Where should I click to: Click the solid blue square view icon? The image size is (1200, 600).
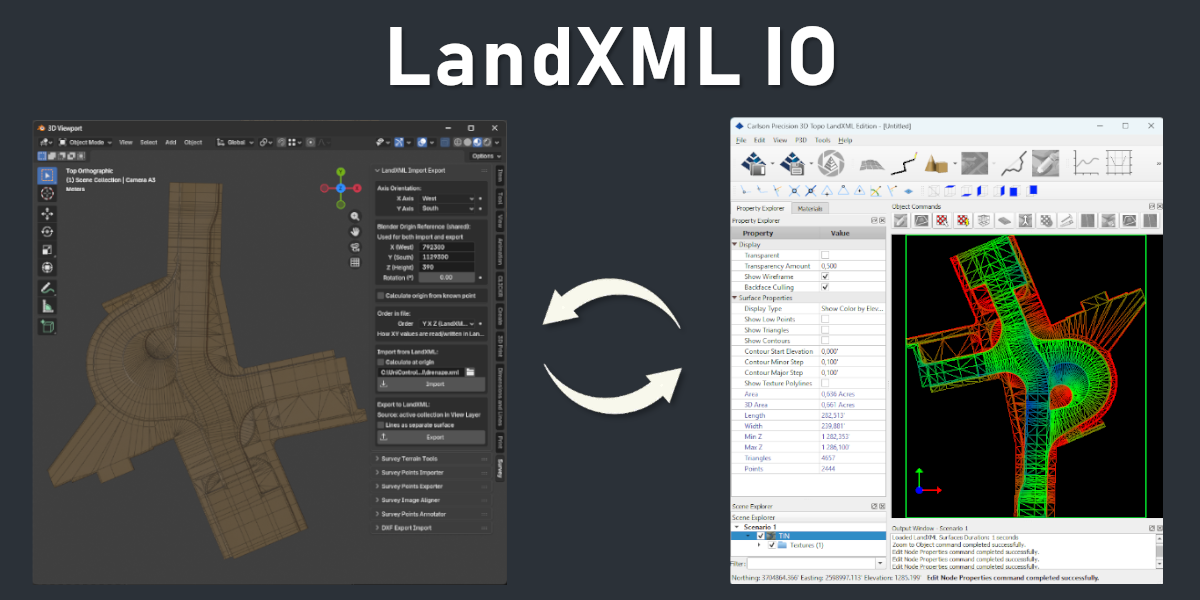(1031, 190)
